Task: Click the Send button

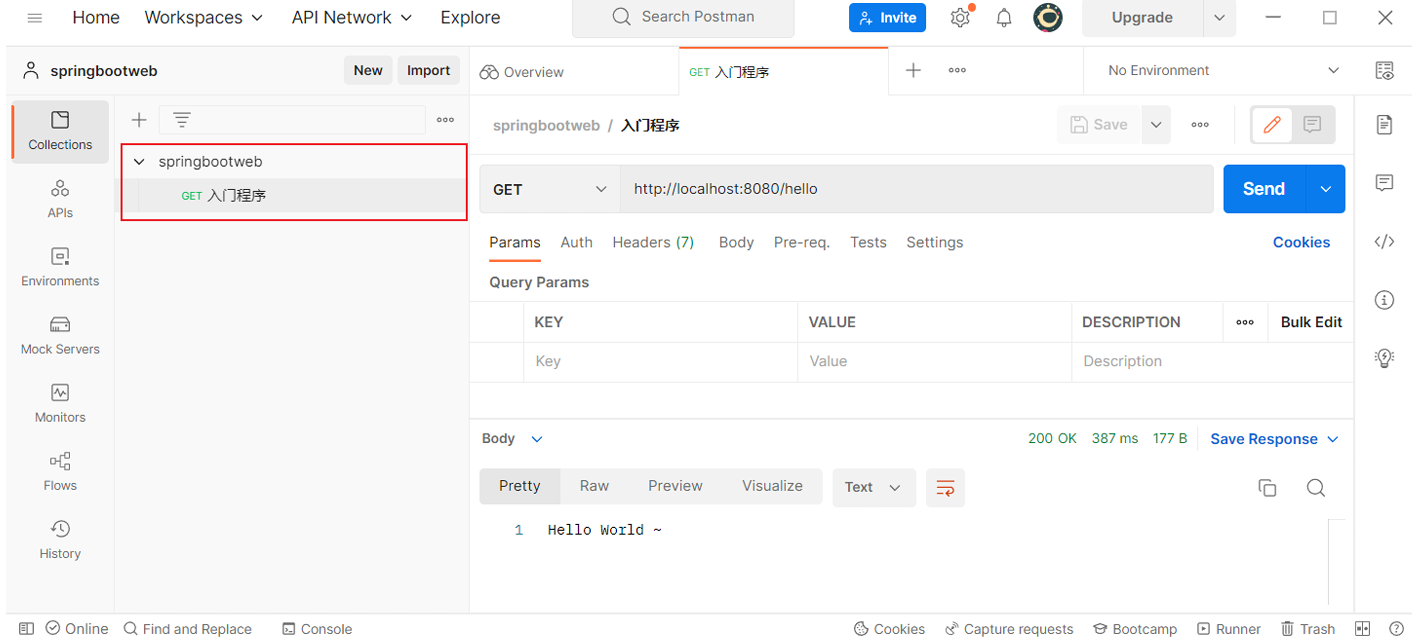Action: click(1264, 189)
